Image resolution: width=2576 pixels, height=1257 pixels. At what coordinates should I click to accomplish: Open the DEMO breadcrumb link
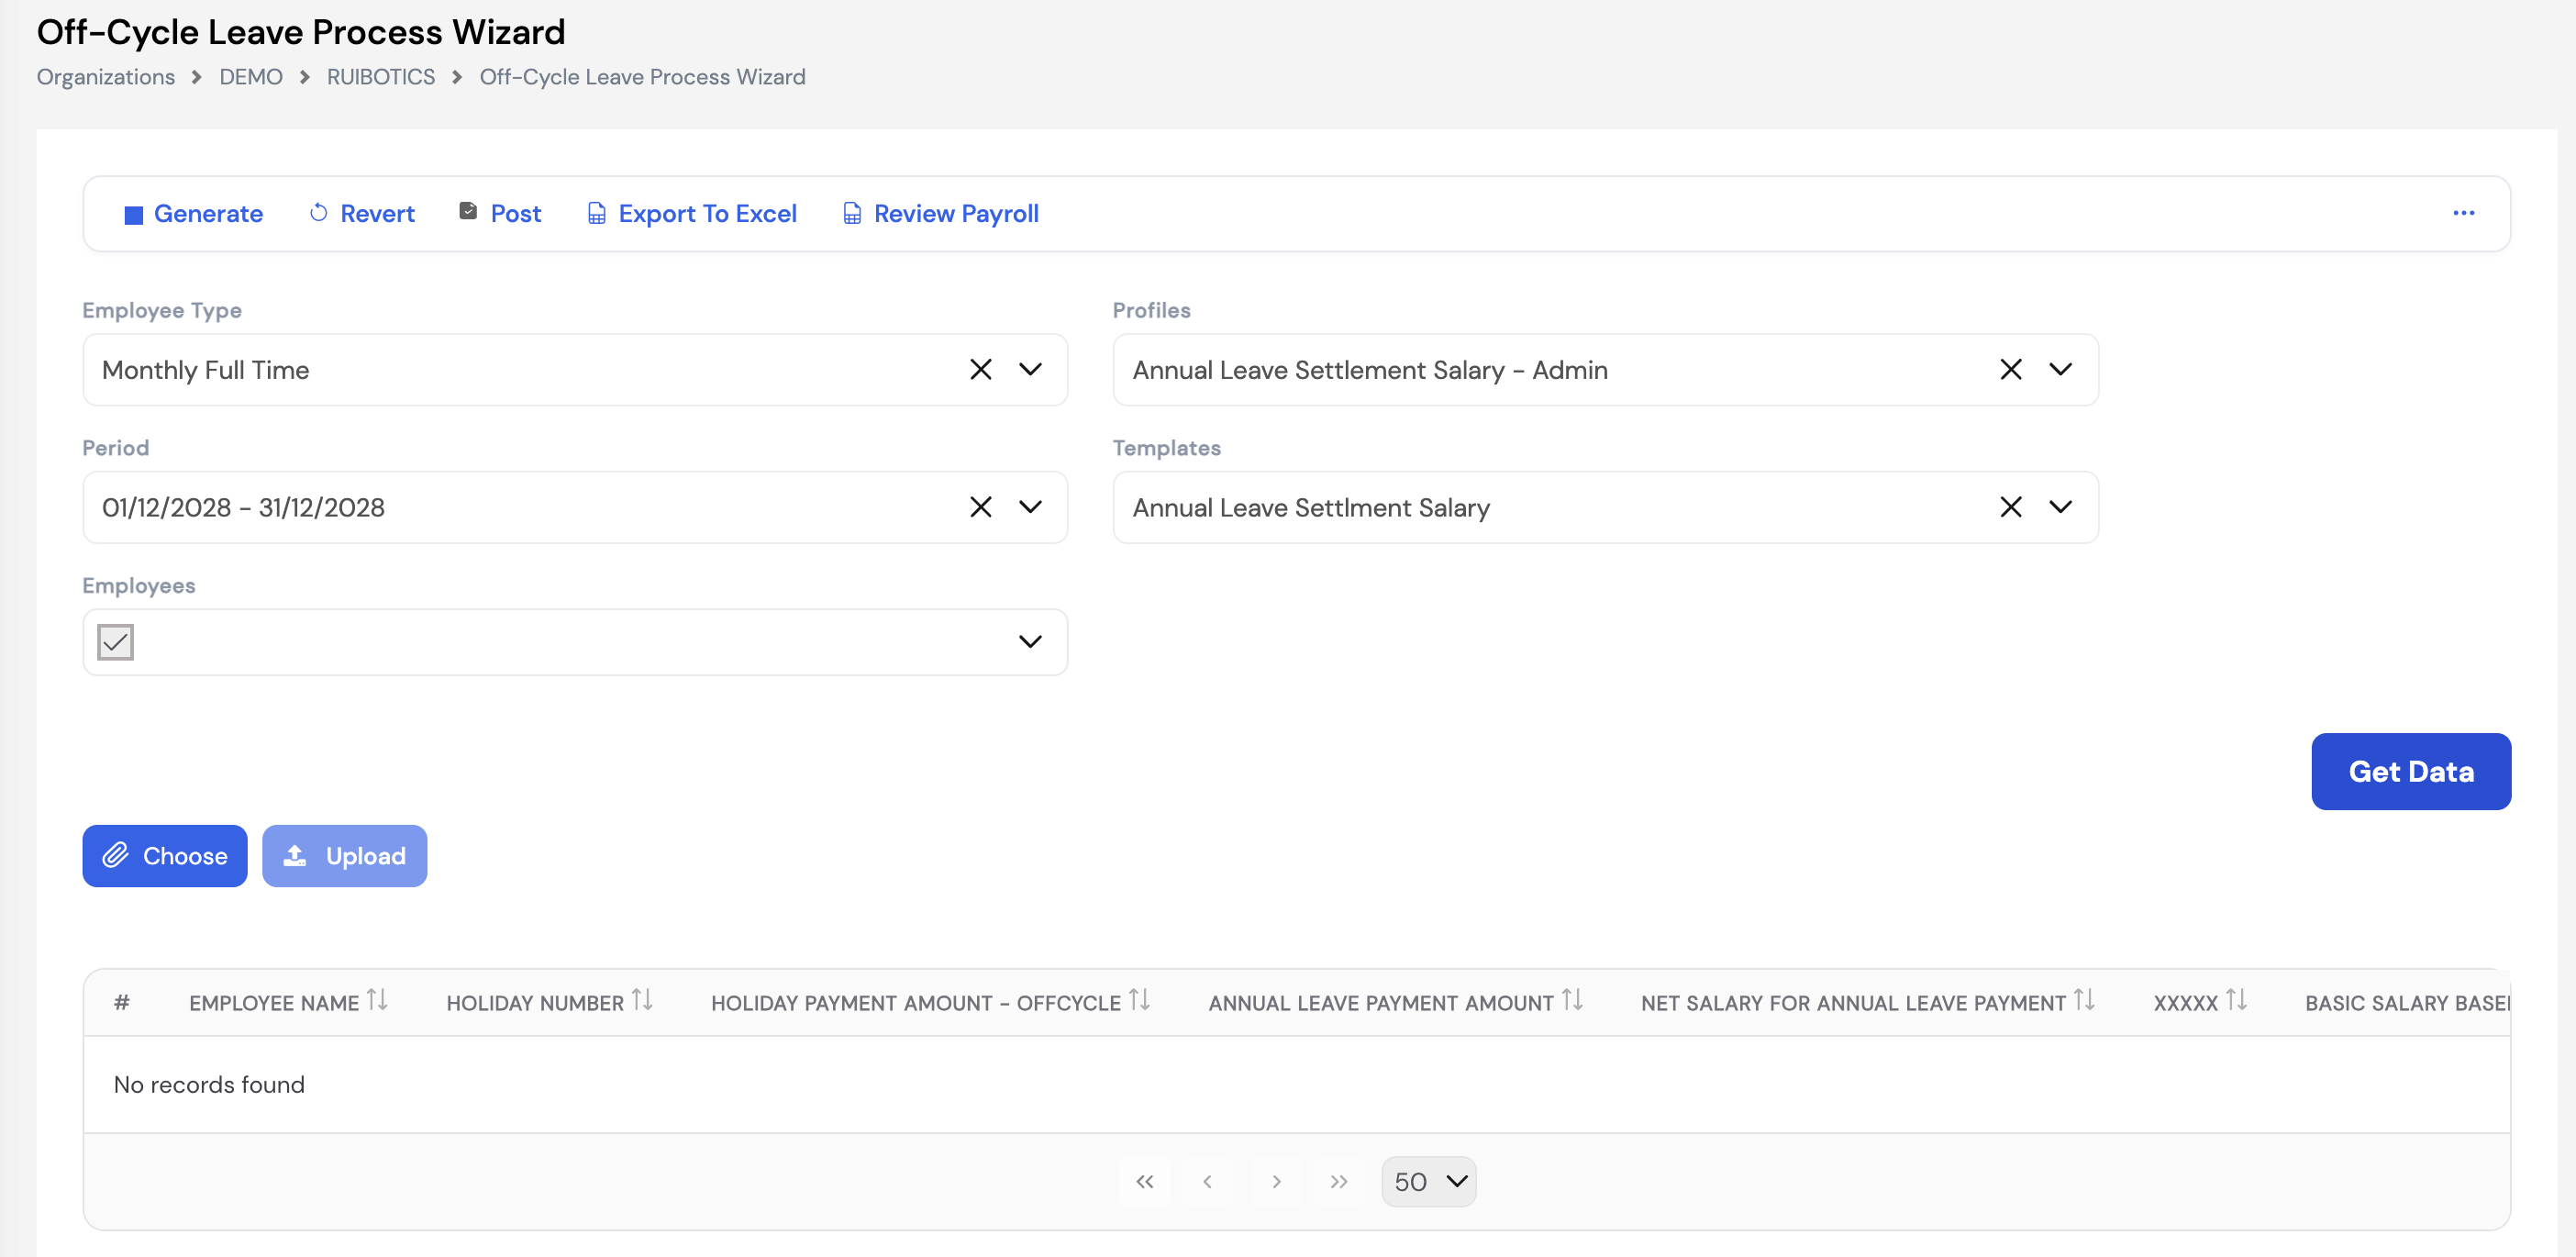click(251, 77)
